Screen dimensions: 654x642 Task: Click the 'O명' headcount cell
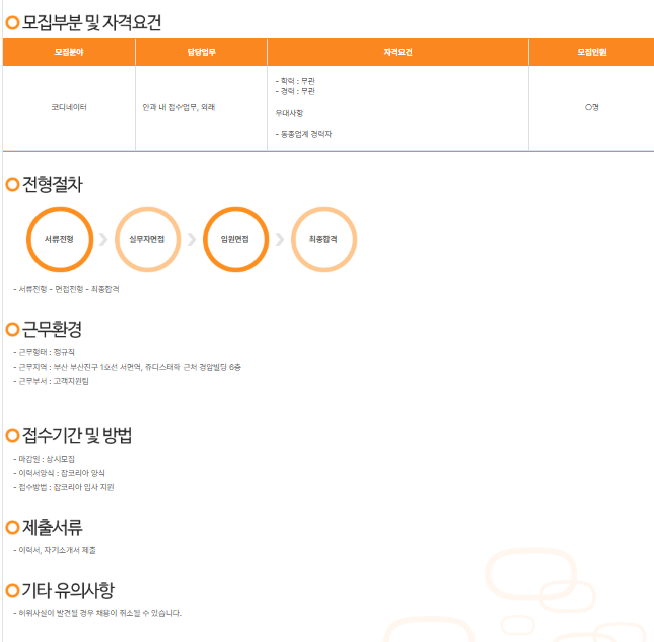pyautogui.click(x=591, y=107)
